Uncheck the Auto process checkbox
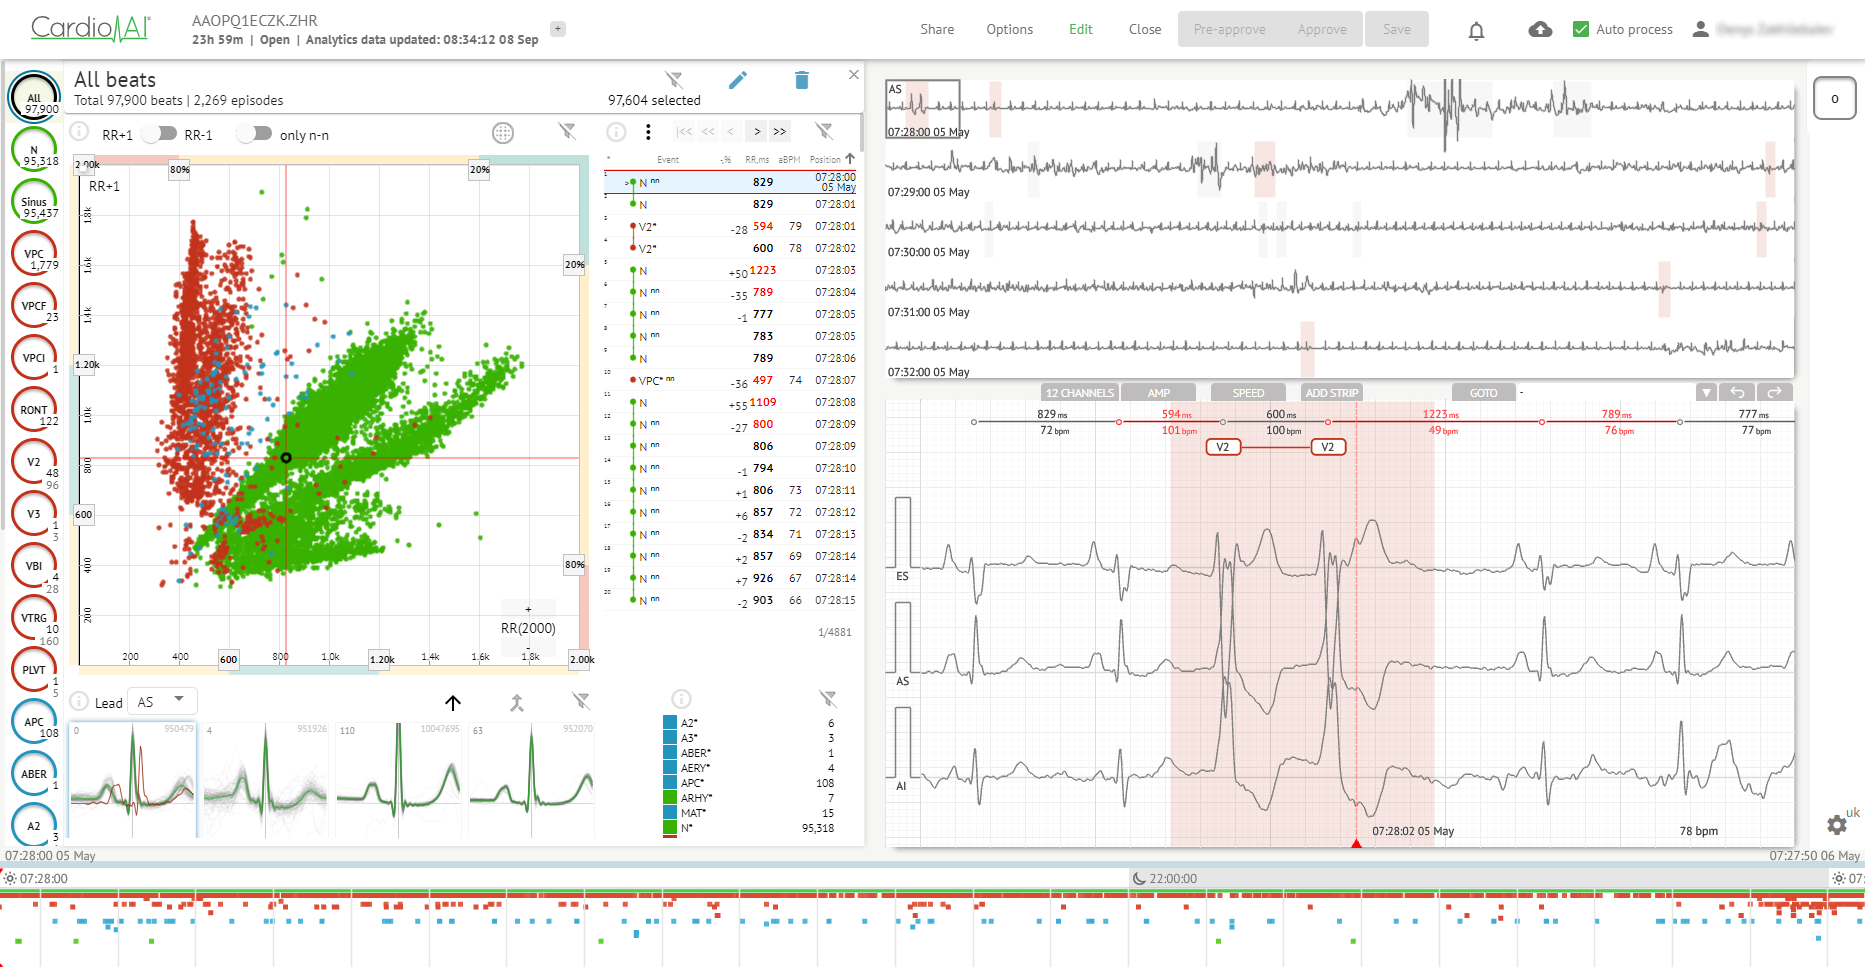The height and width of the screenshot is (967, 1865). (x=1581, y=30)
